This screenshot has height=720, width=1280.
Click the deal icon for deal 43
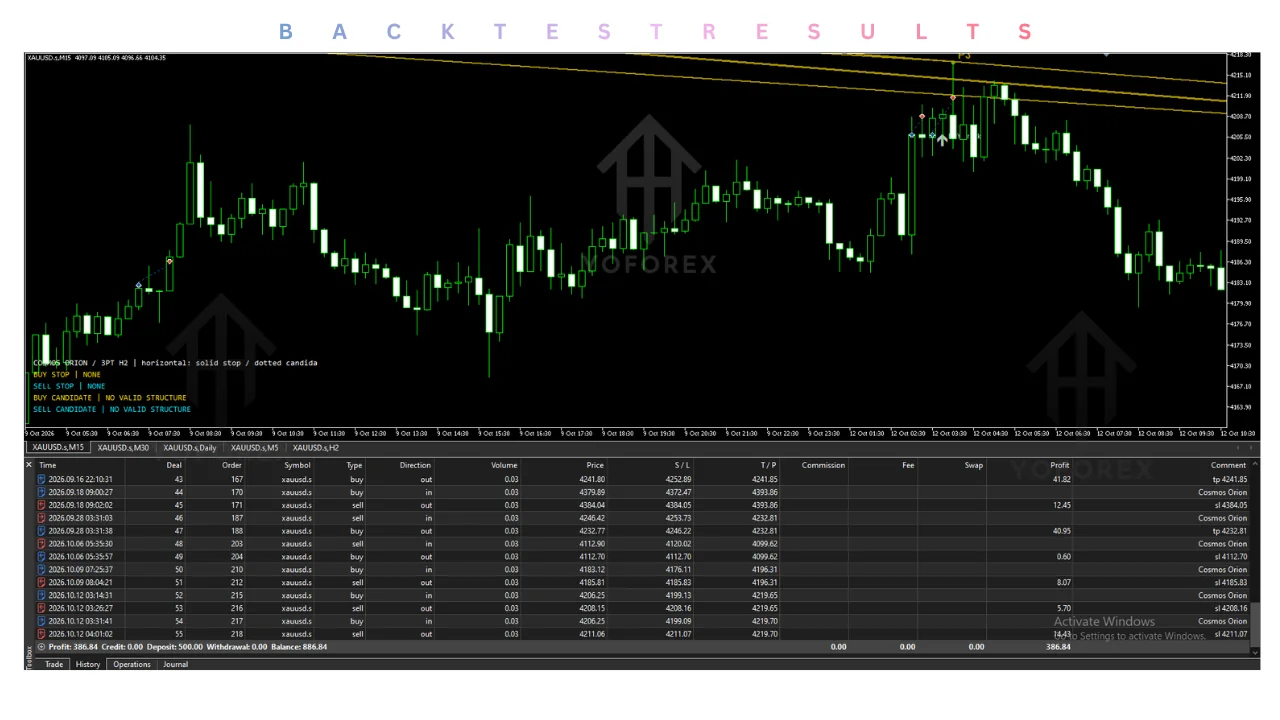tap(41, 479)
